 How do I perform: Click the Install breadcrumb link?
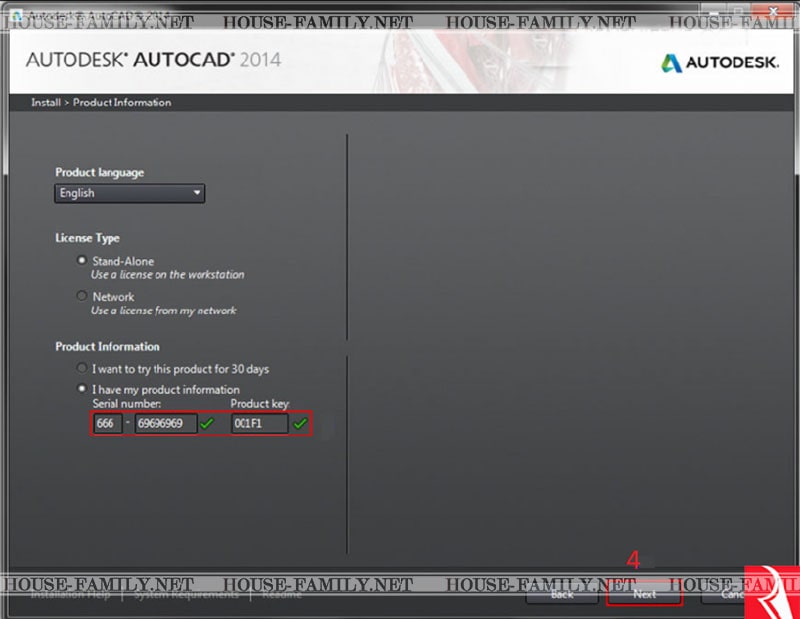(x=46, y=103)
